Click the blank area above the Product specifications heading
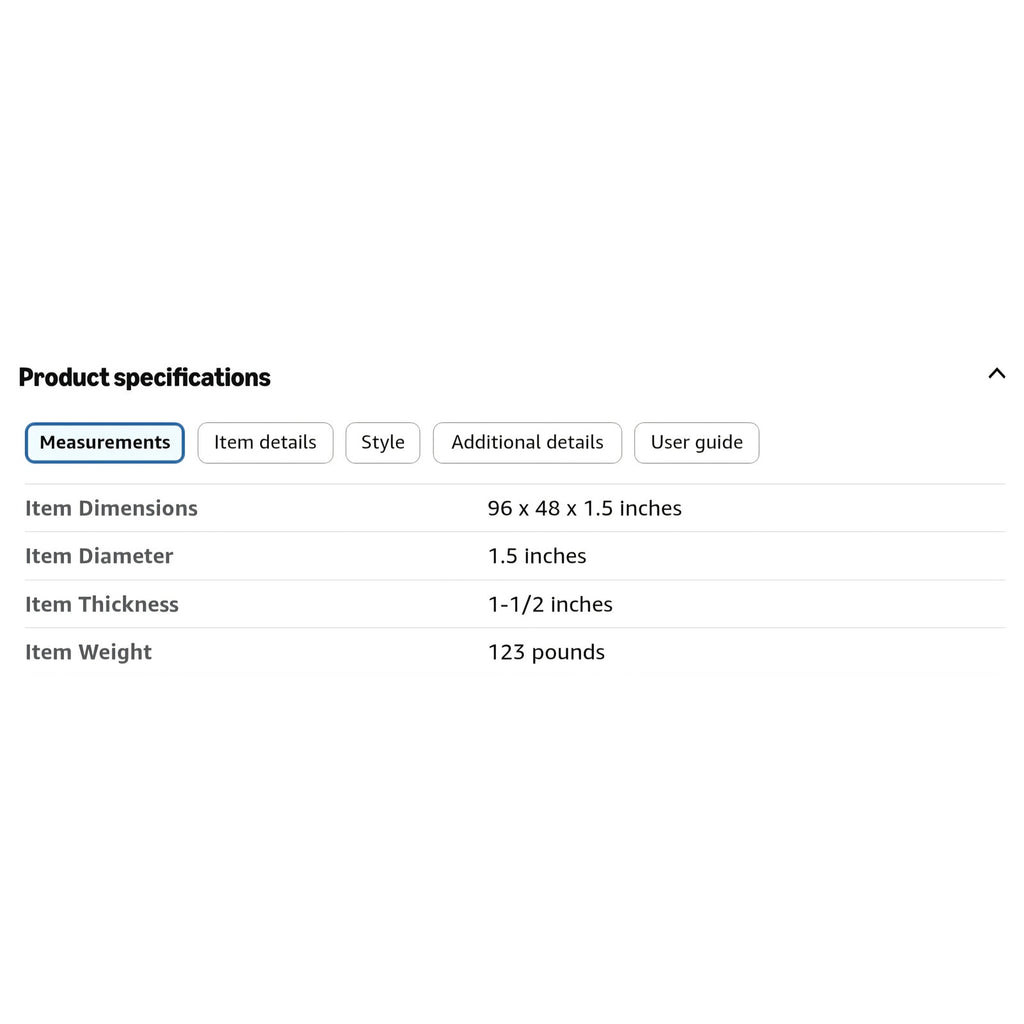Viewport: 1024px width, 1024px height. tap(512, 176)
